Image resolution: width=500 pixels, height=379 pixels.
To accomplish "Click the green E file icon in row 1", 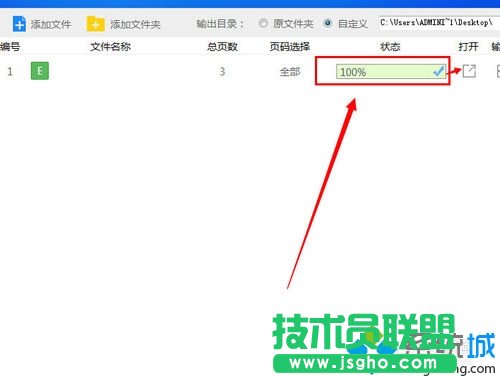I will tap(40, 71).
